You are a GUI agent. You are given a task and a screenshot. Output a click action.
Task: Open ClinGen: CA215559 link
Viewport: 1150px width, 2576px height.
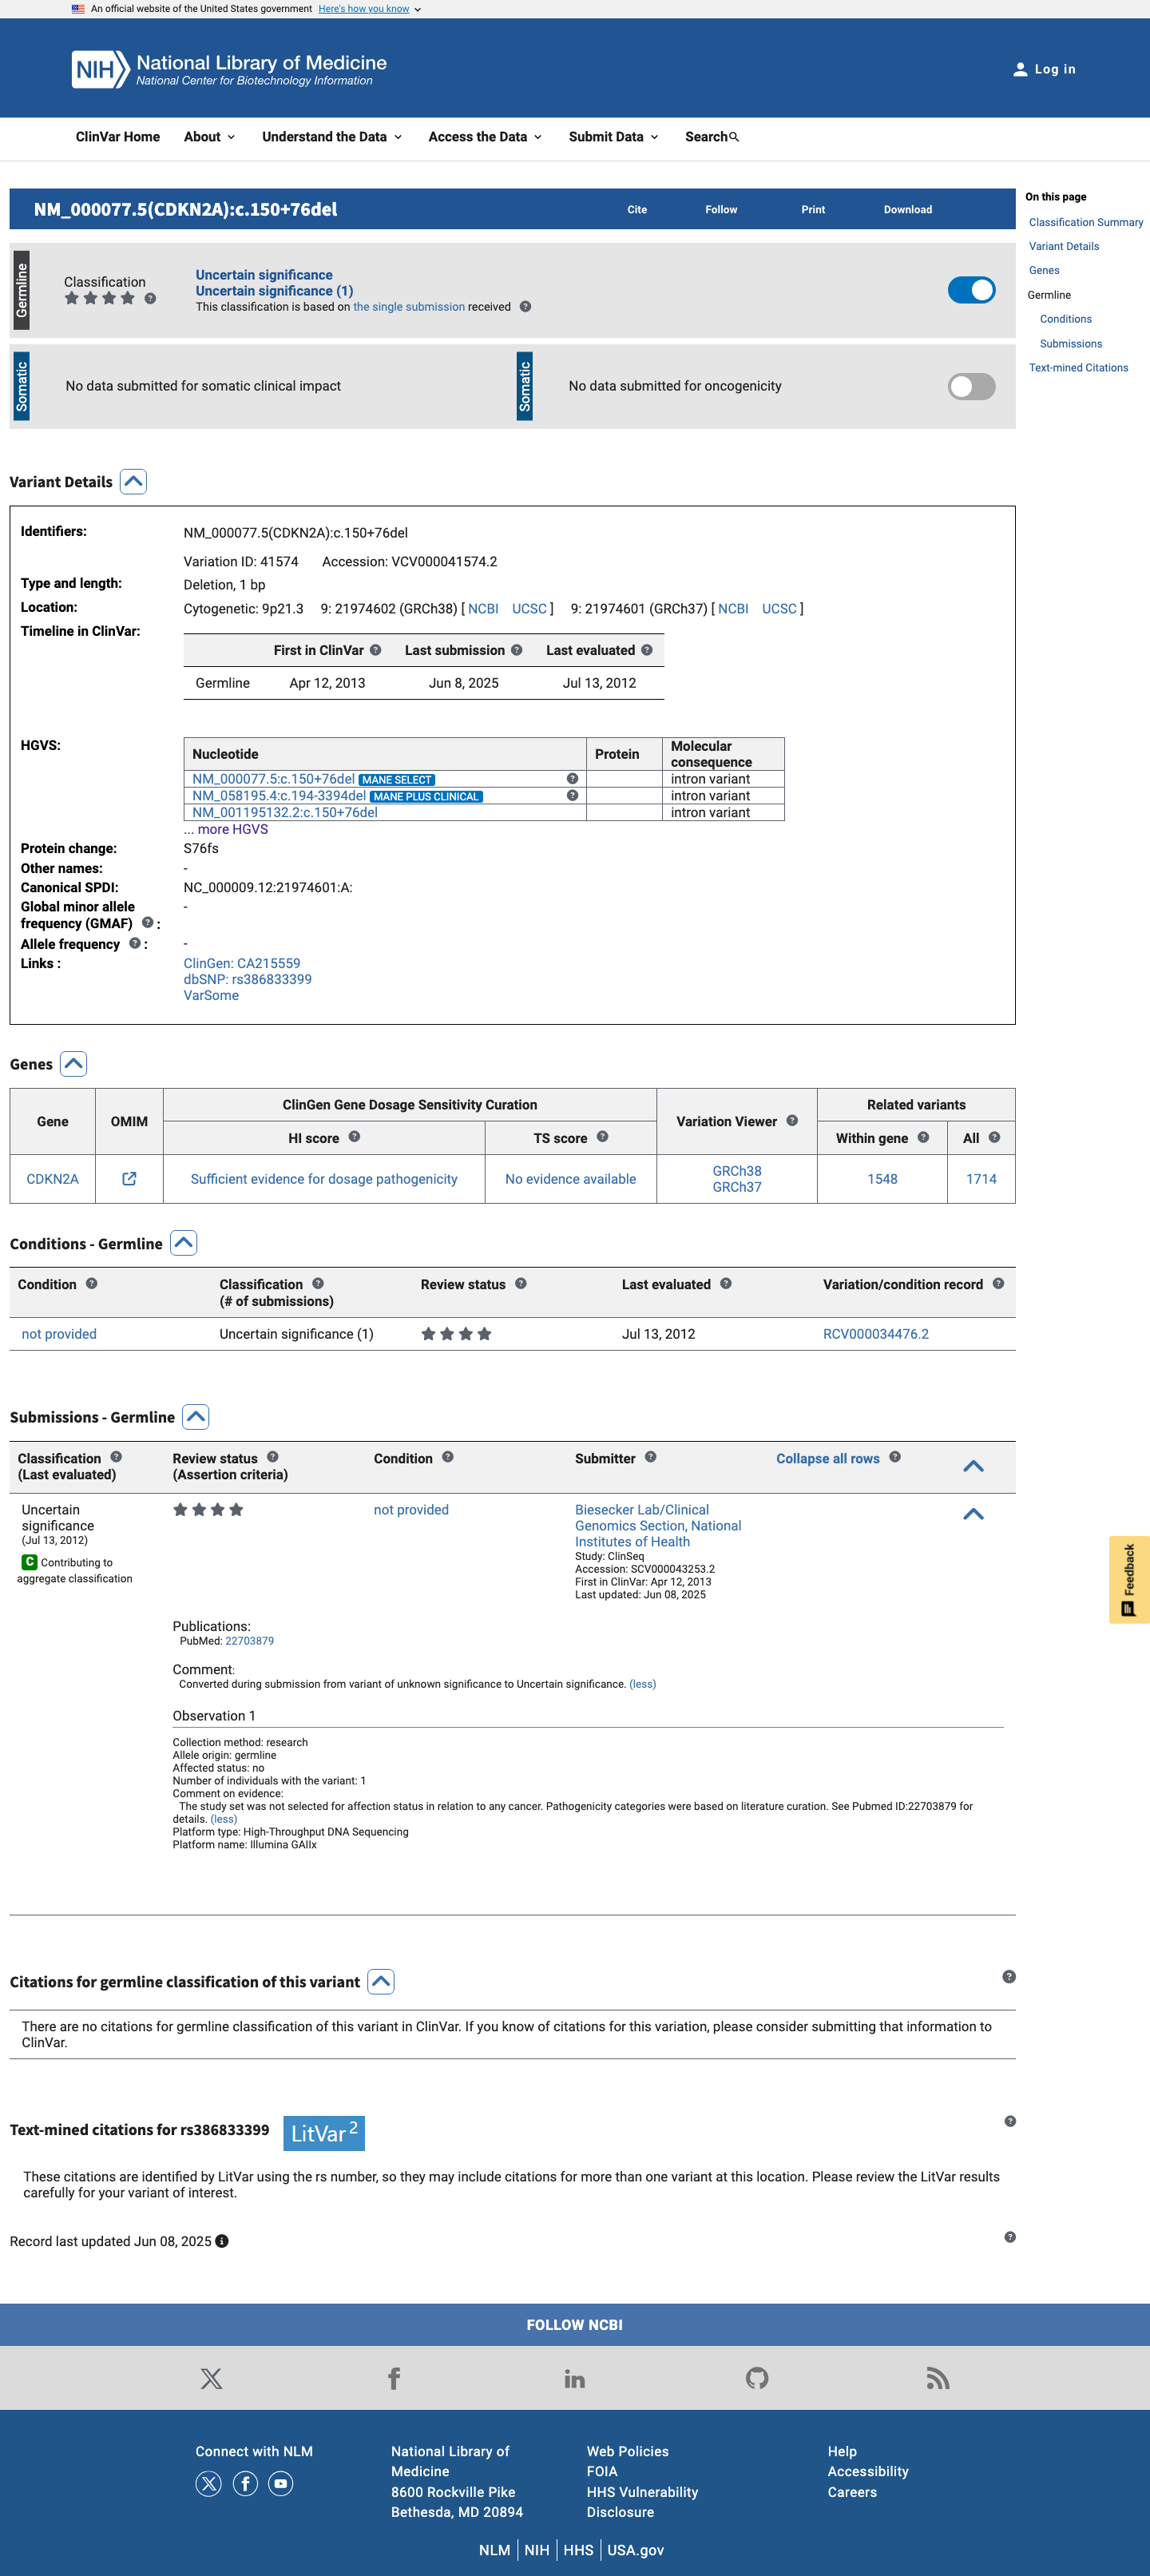click(x=242, y=963)
